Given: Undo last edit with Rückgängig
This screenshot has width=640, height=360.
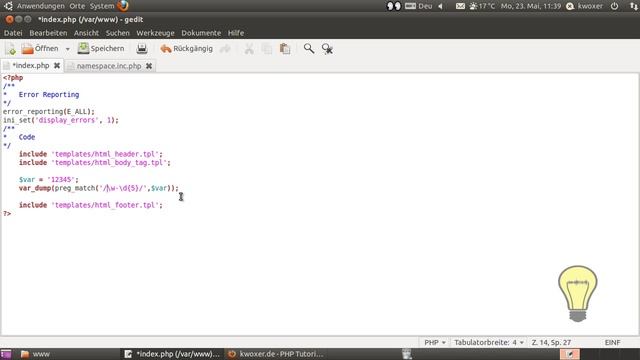Looking at the screenshot, I should point(187,49).
